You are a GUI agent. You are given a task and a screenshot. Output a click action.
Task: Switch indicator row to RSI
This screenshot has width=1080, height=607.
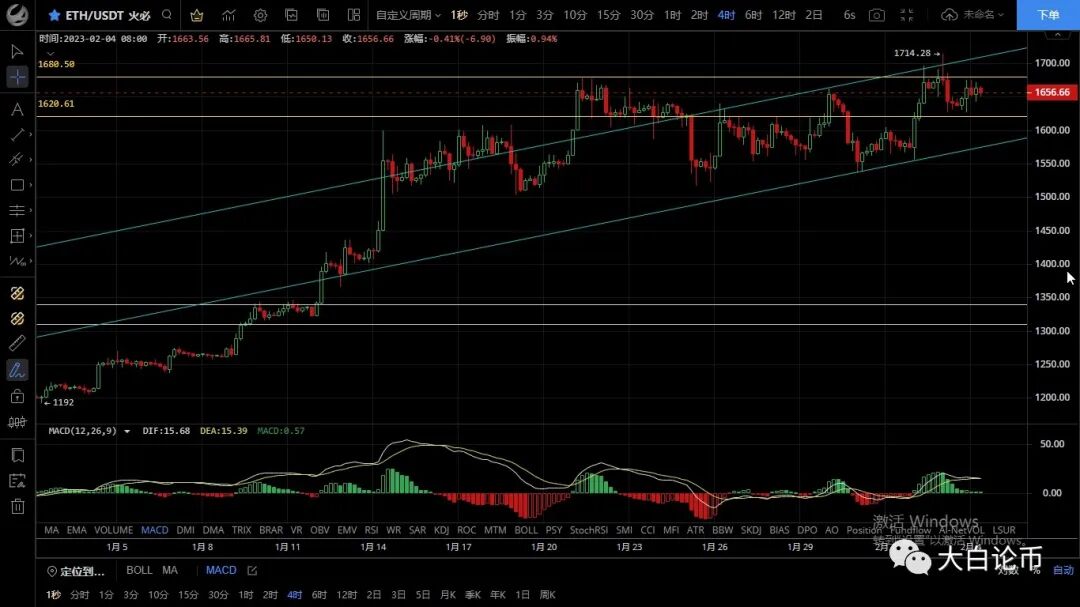pos(371,530)
